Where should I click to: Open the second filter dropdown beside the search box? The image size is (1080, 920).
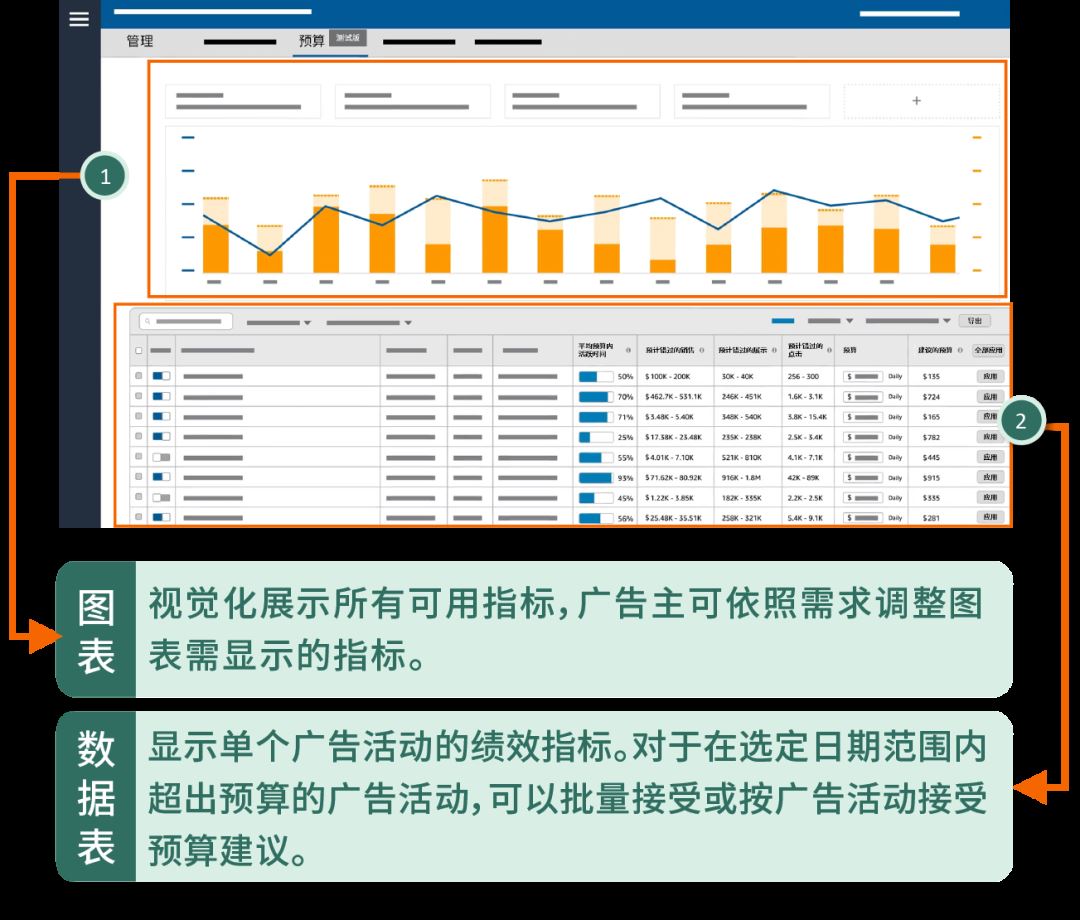tap(369, 322)
